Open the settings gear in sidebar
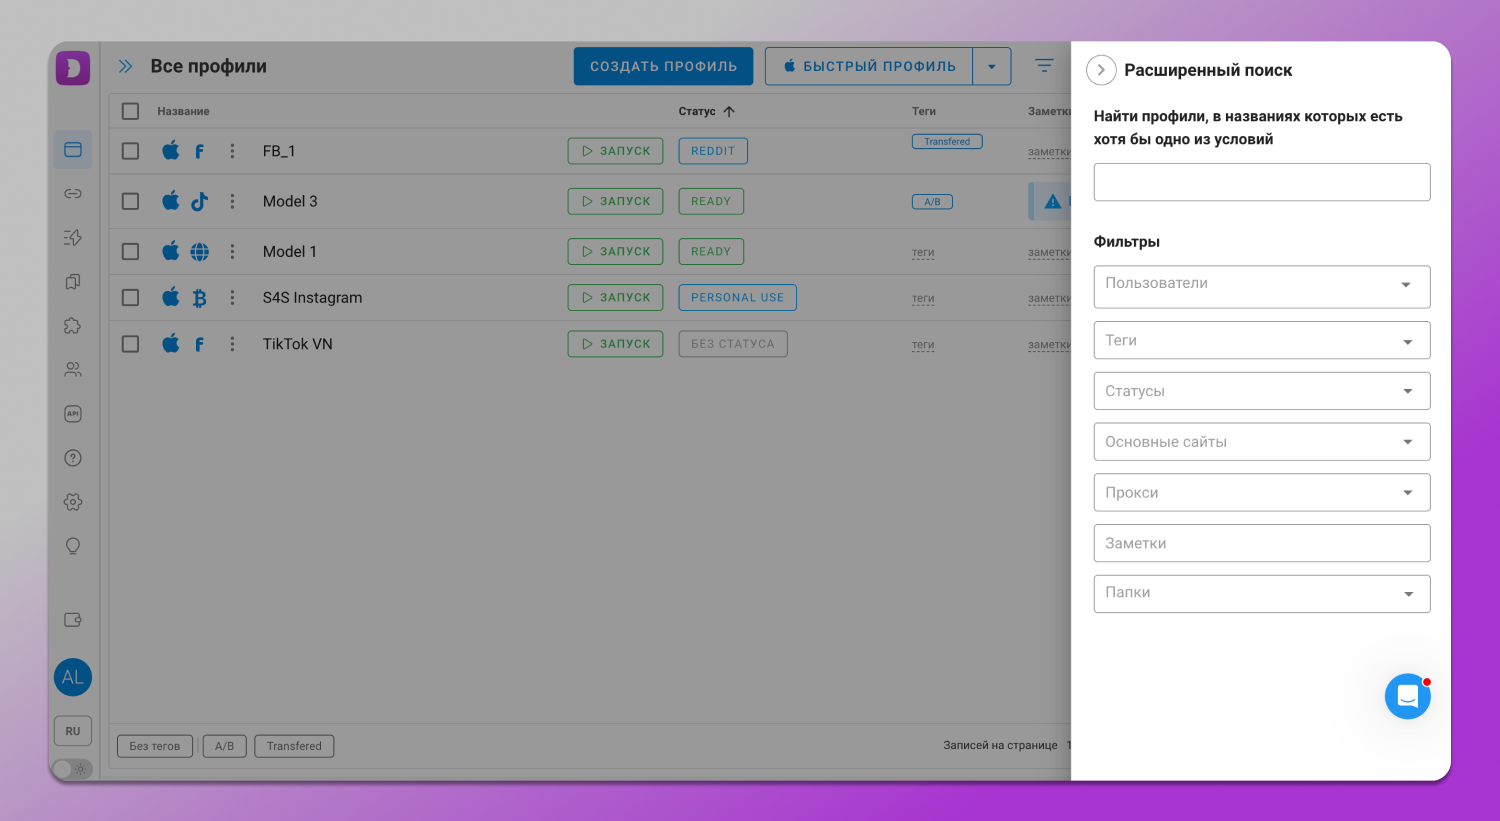 pos(73,502)
